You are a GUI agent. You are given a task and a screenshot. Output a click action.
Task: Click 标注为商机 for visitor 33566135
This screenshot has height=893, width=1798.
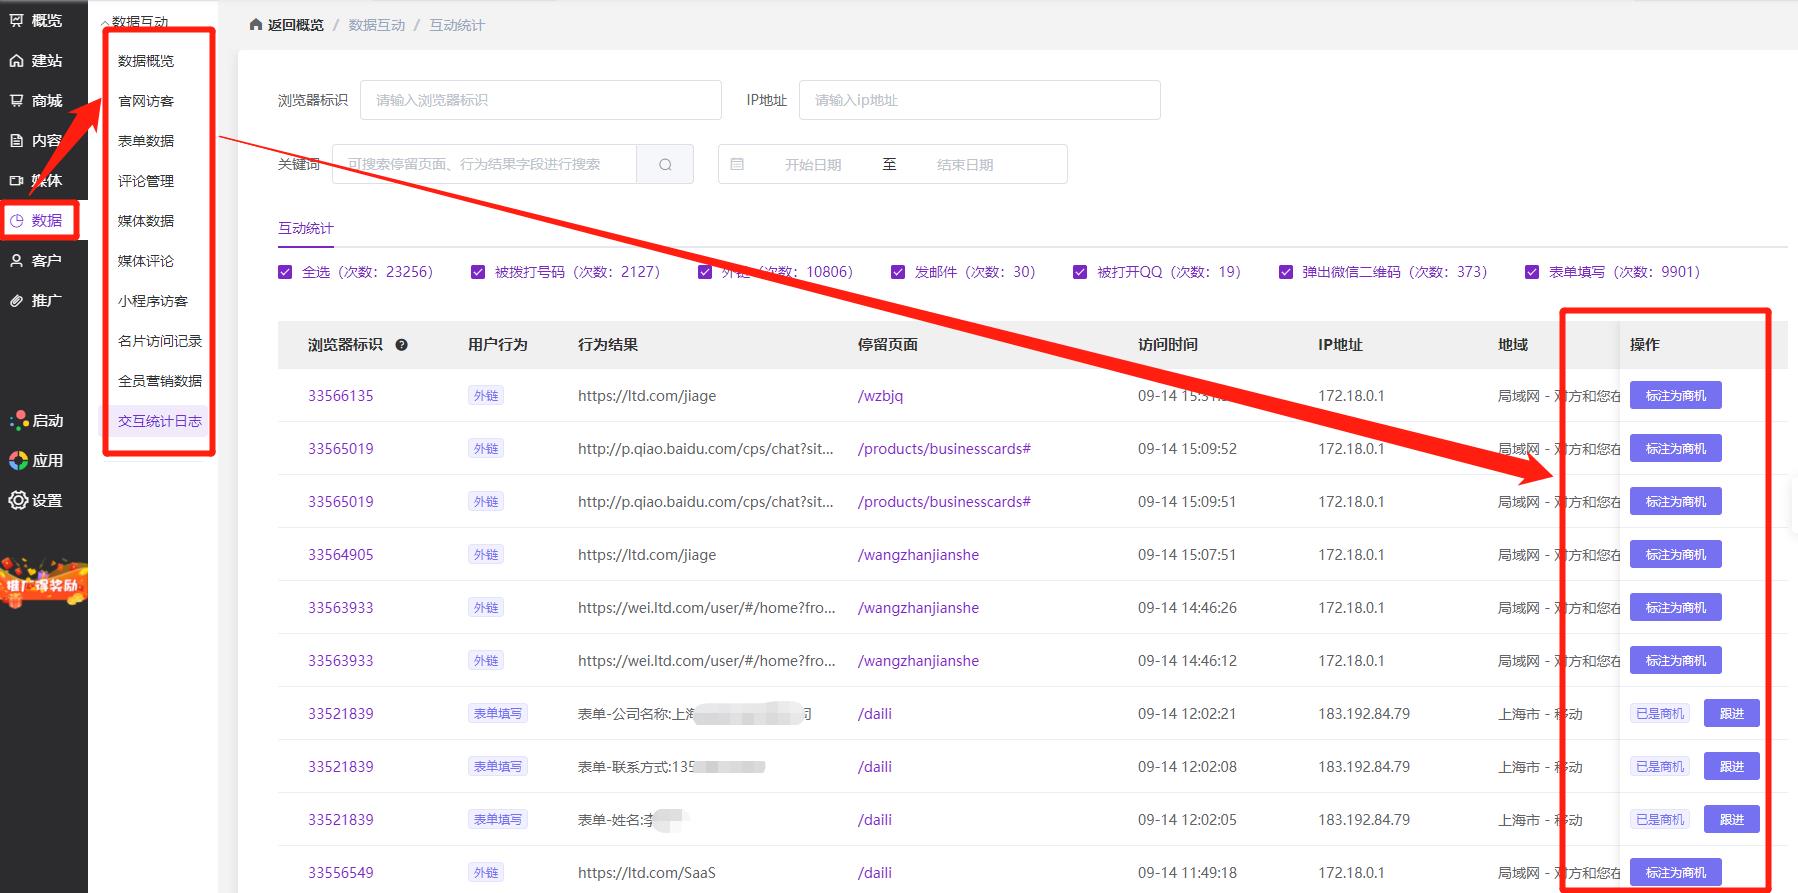(1675, 396)
